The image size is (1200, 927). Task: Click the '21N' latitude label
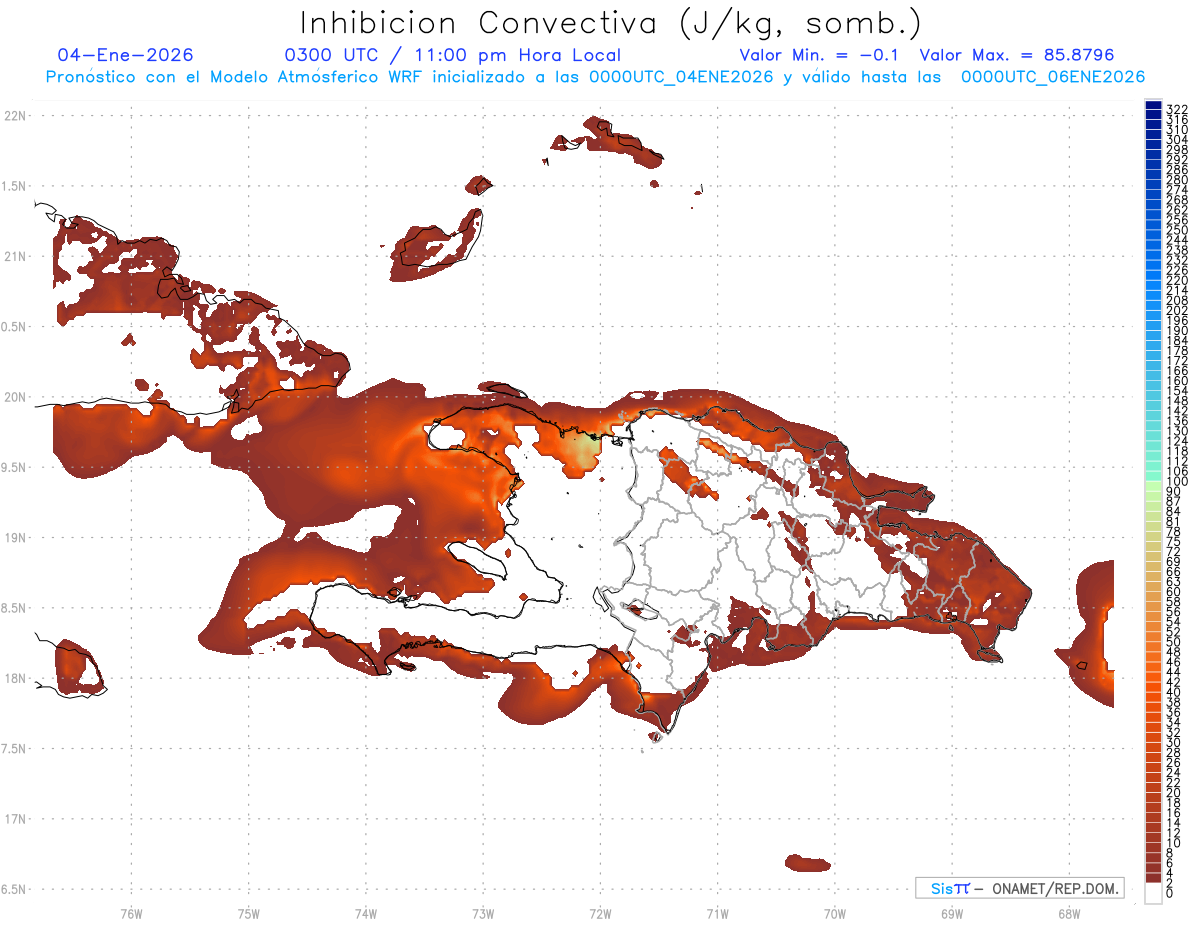click(x=16, y=256)
